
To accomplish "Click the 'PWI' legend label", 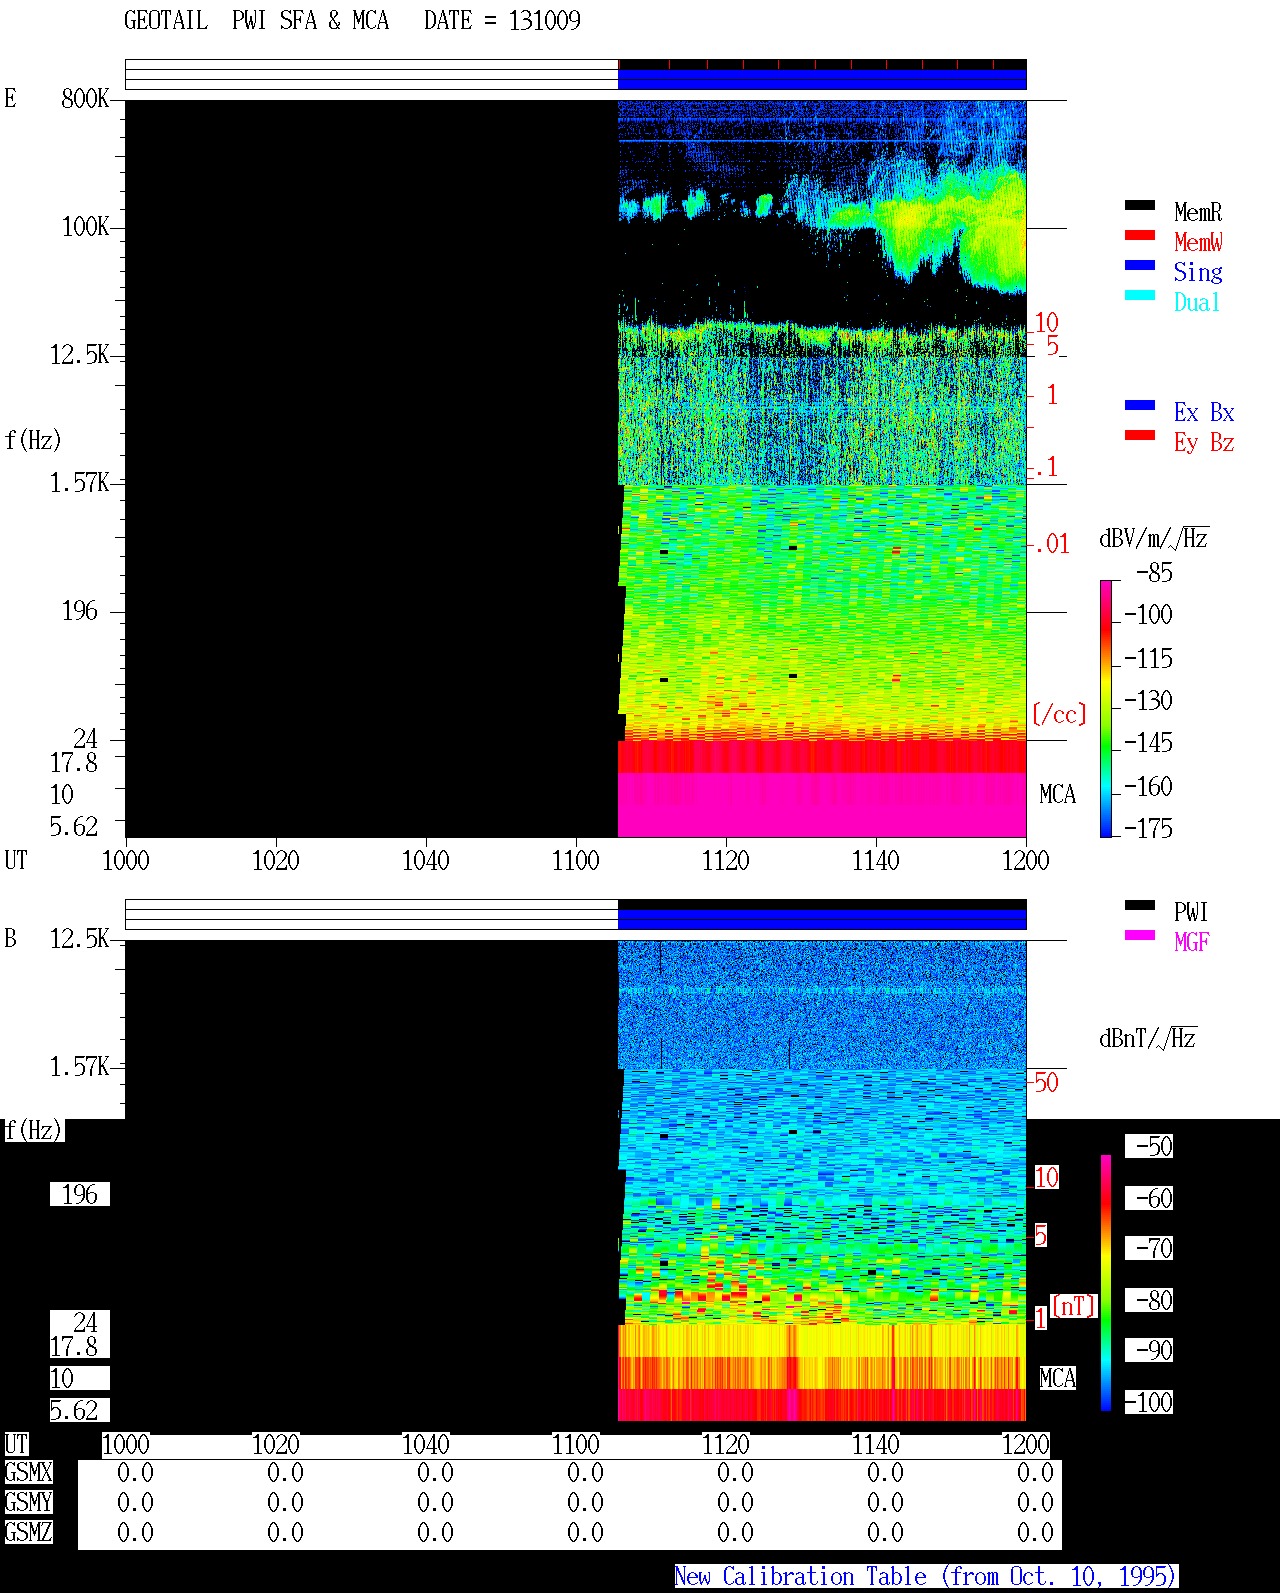I will tap(1190, 912).
